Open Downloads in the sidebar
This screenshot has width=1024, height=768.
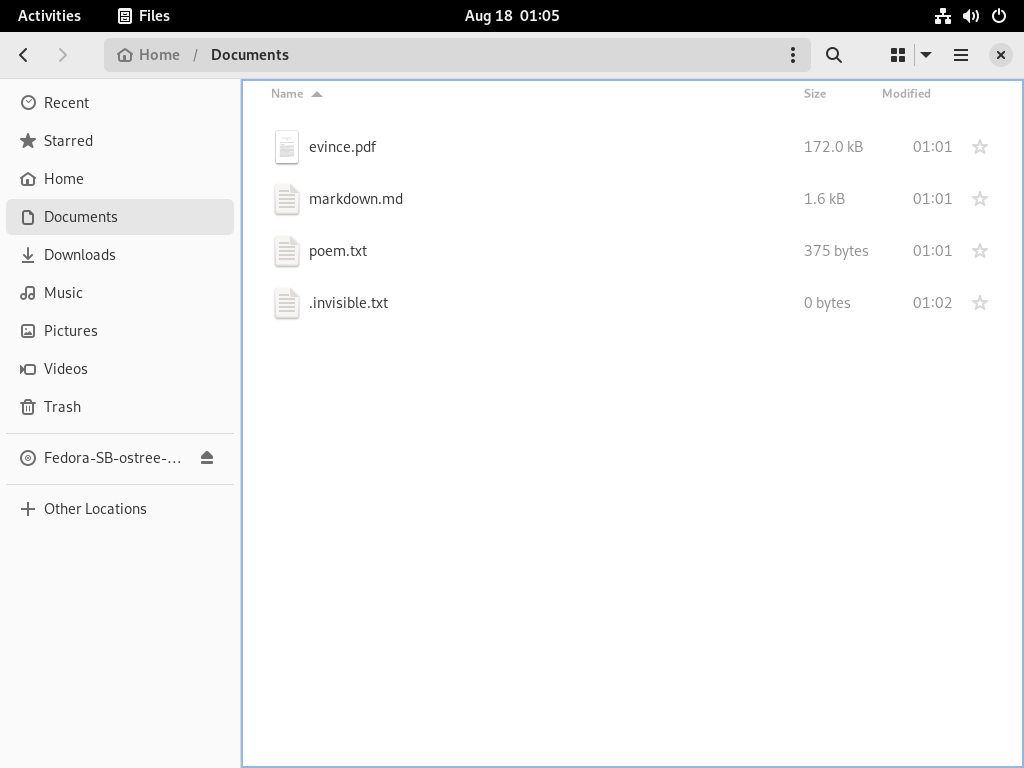[120, 255]
